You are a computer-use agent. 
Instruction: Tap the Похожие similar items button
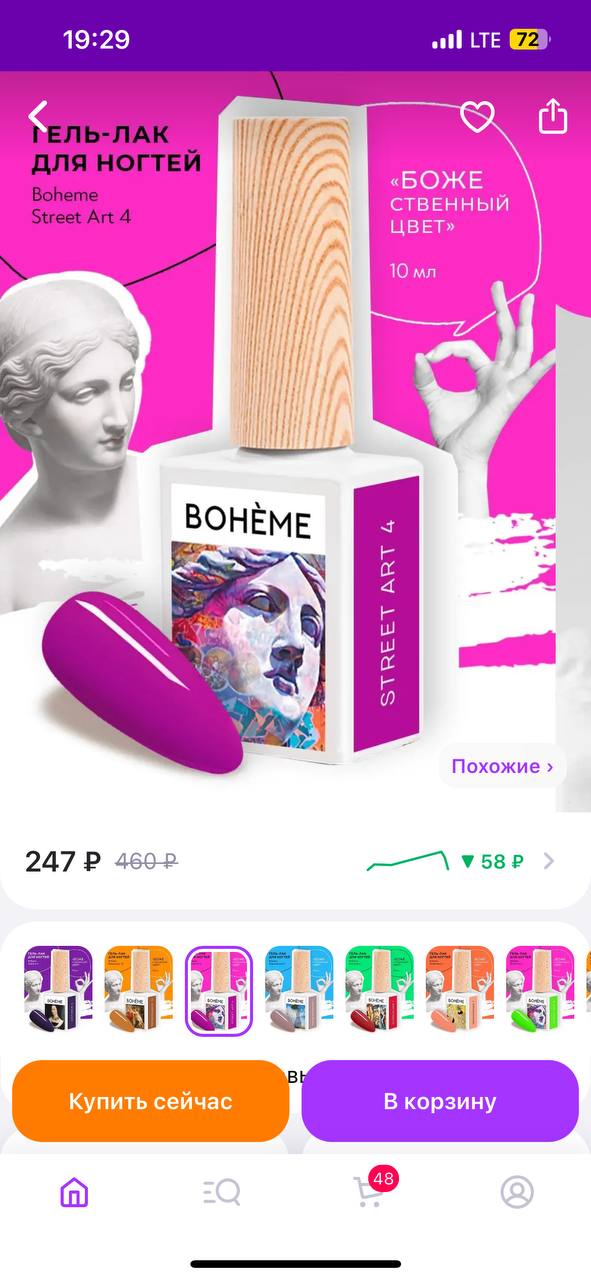point(502,767)
